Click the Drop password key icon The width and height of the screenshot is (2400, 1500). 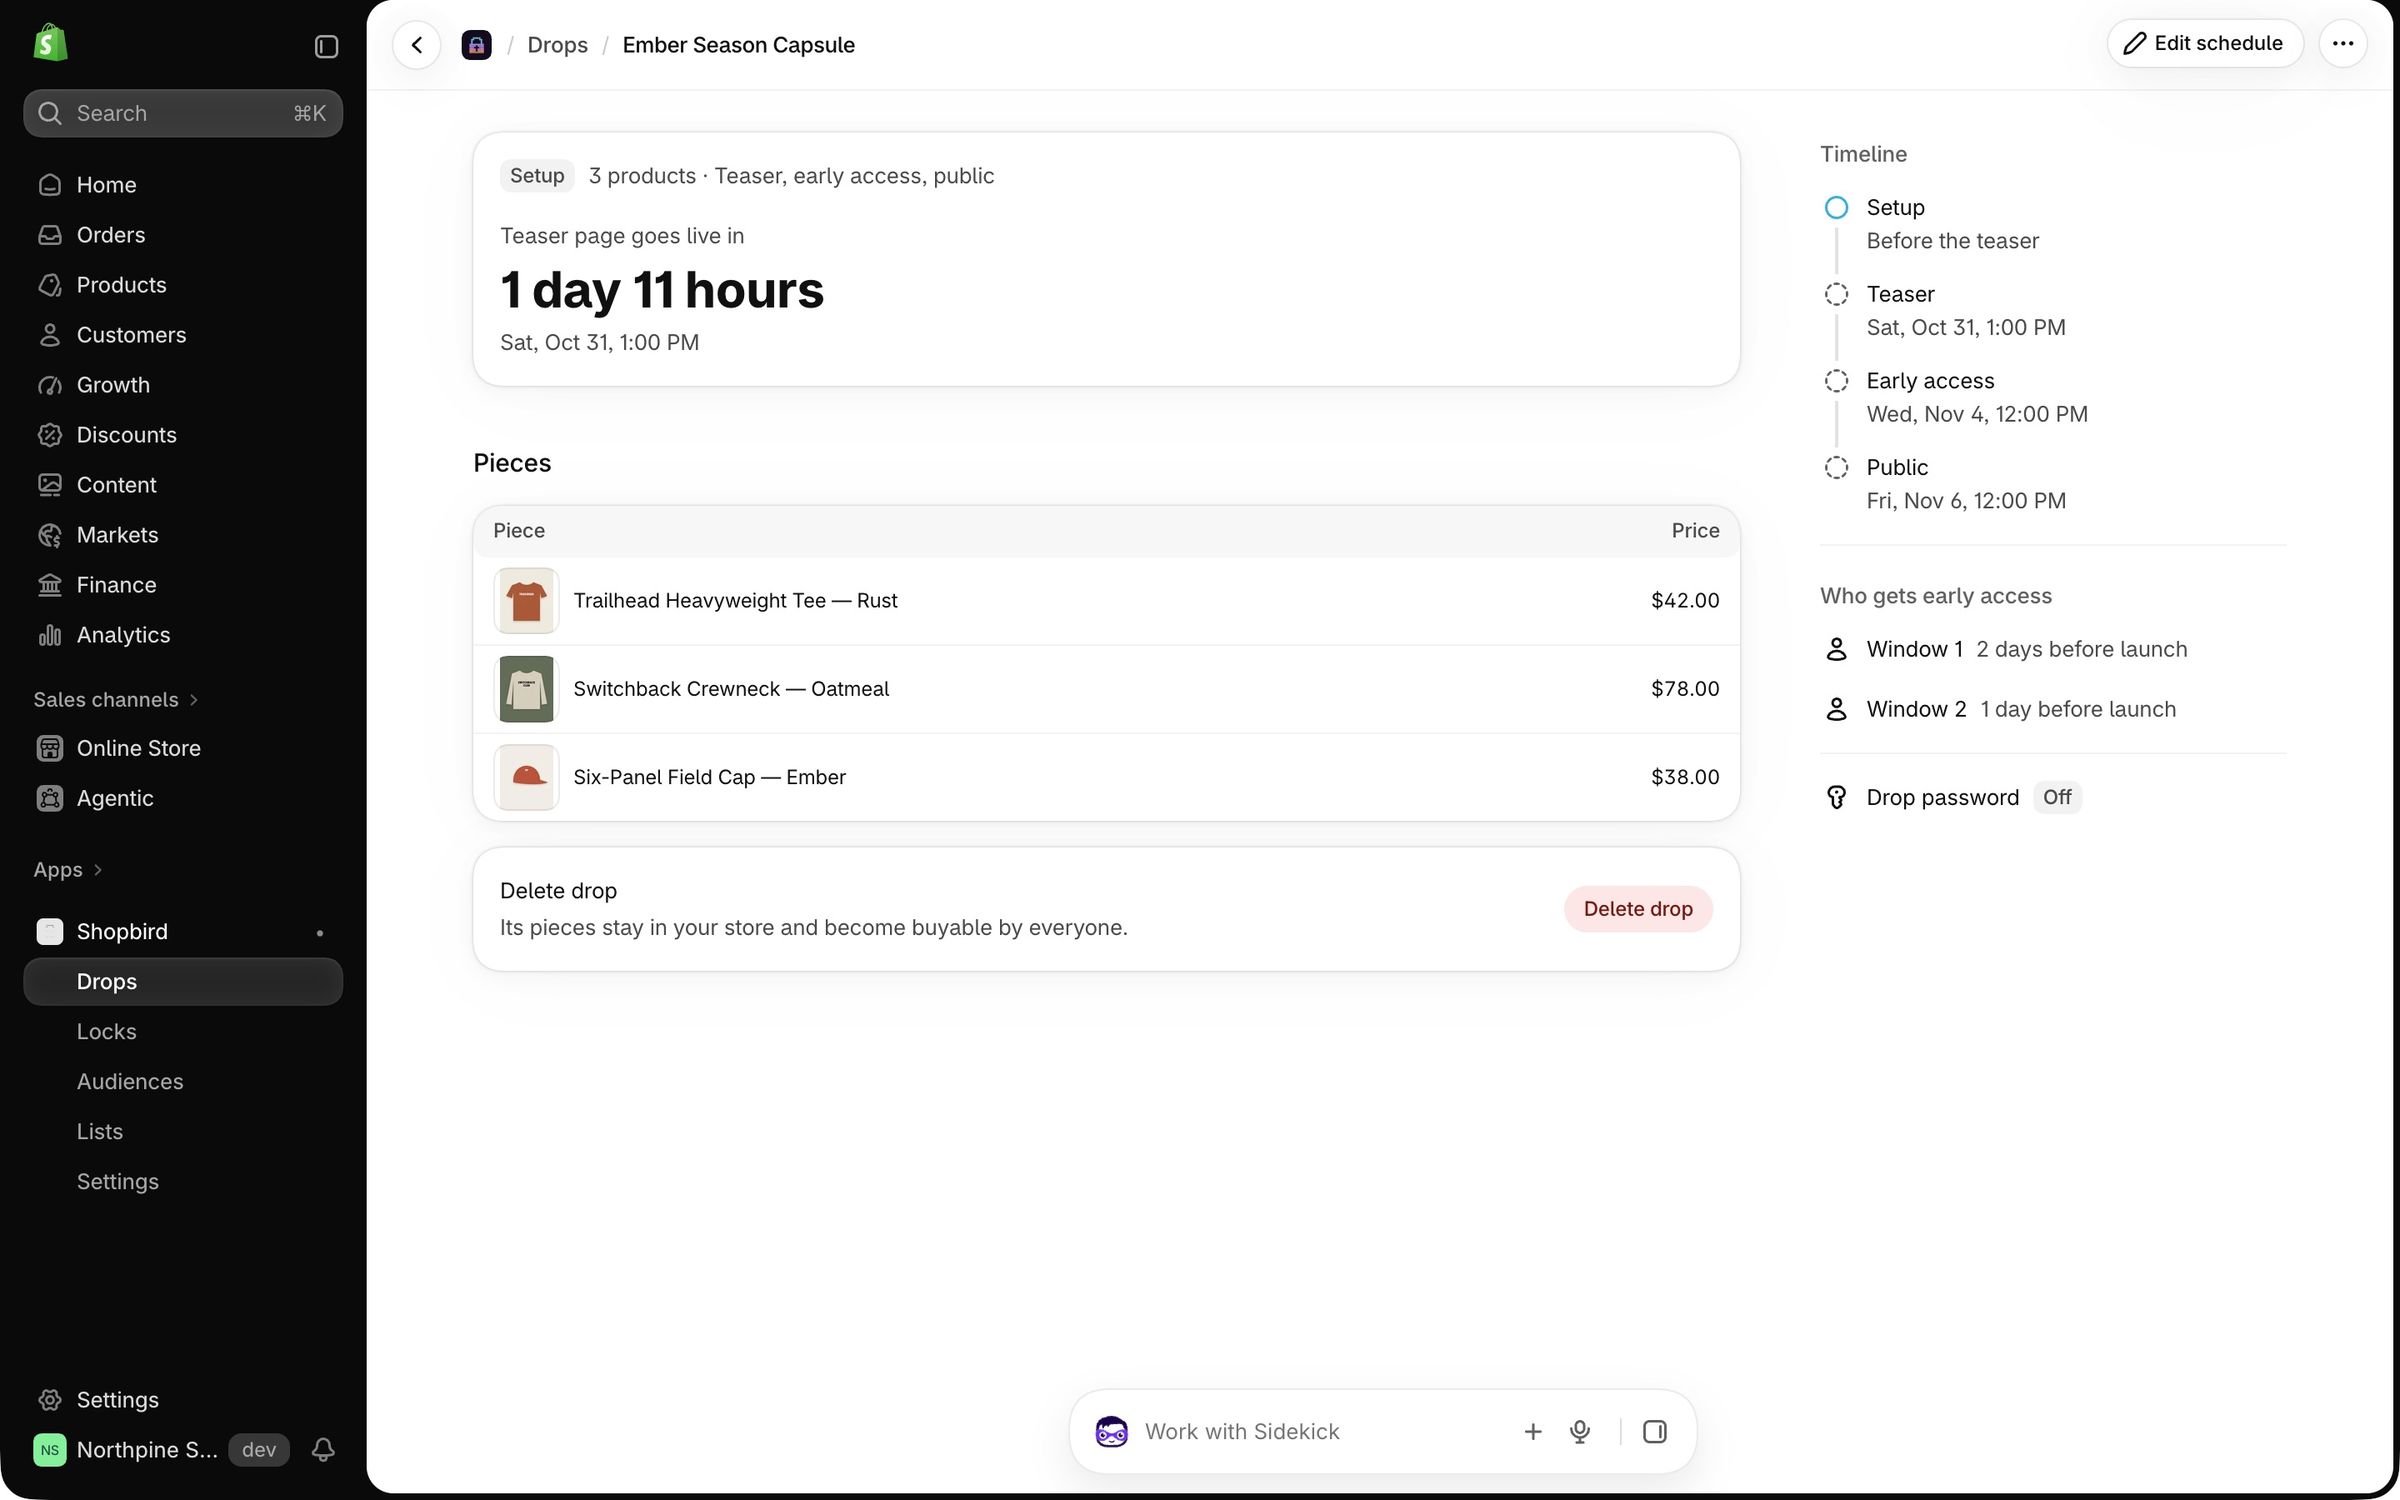1836,798
